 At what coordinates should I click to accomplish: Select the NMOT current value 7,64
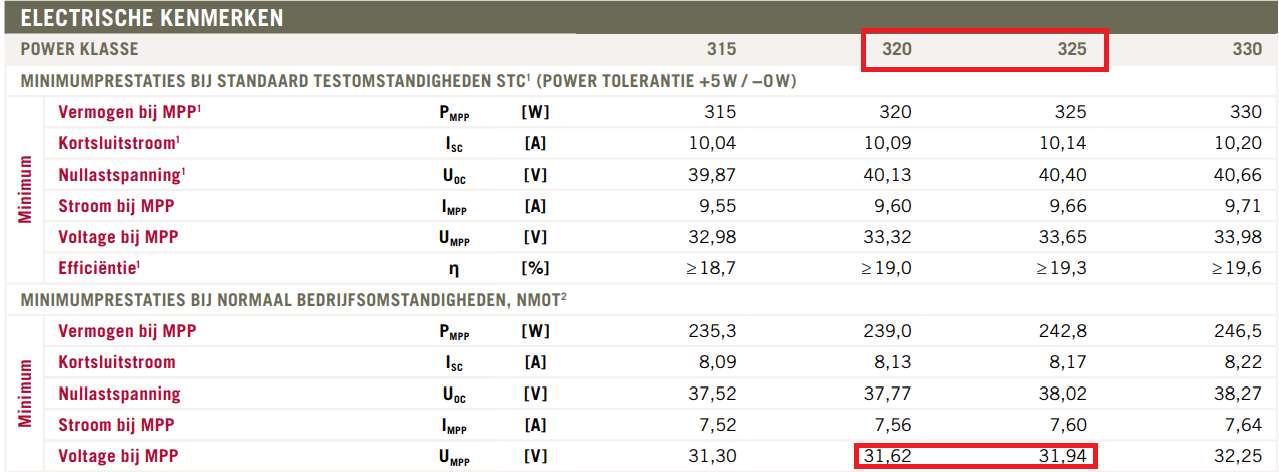pyautogui.click(x=1244, y=425)
